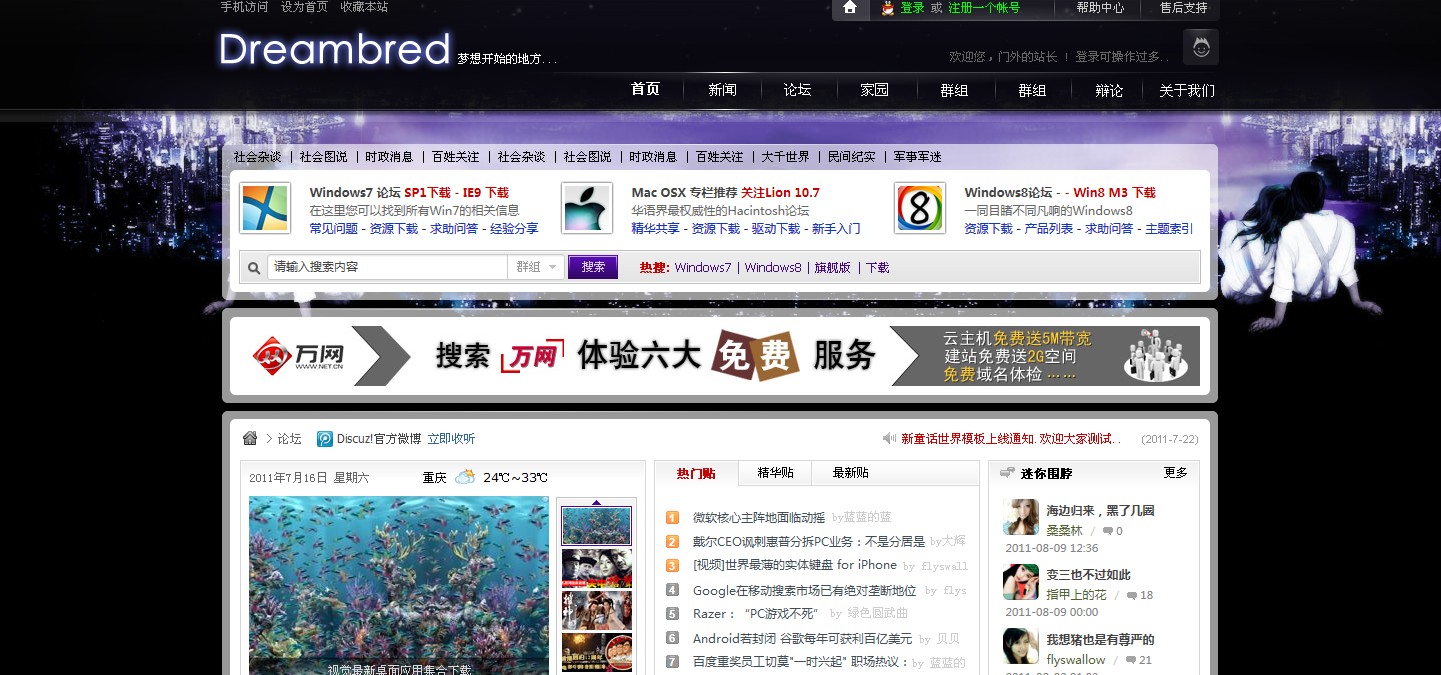Click the green 登录 link

912,8
